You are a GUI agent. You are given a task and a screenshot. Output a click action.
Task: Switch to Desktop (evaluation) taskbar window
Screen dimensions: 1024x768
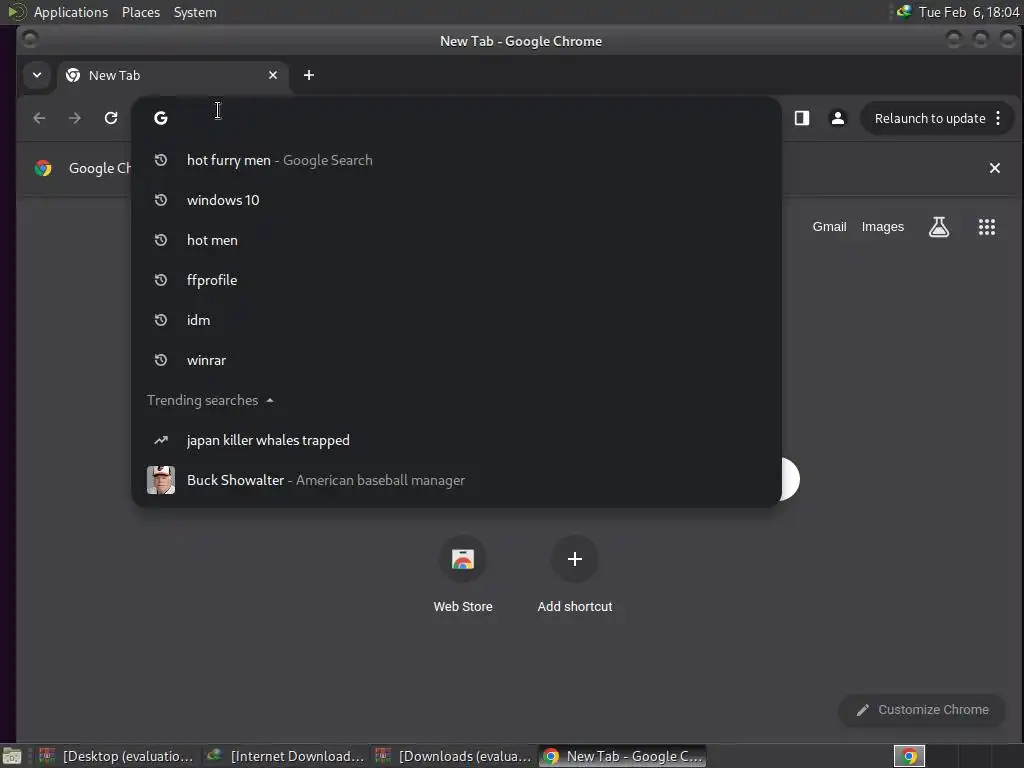coord(118,756)
